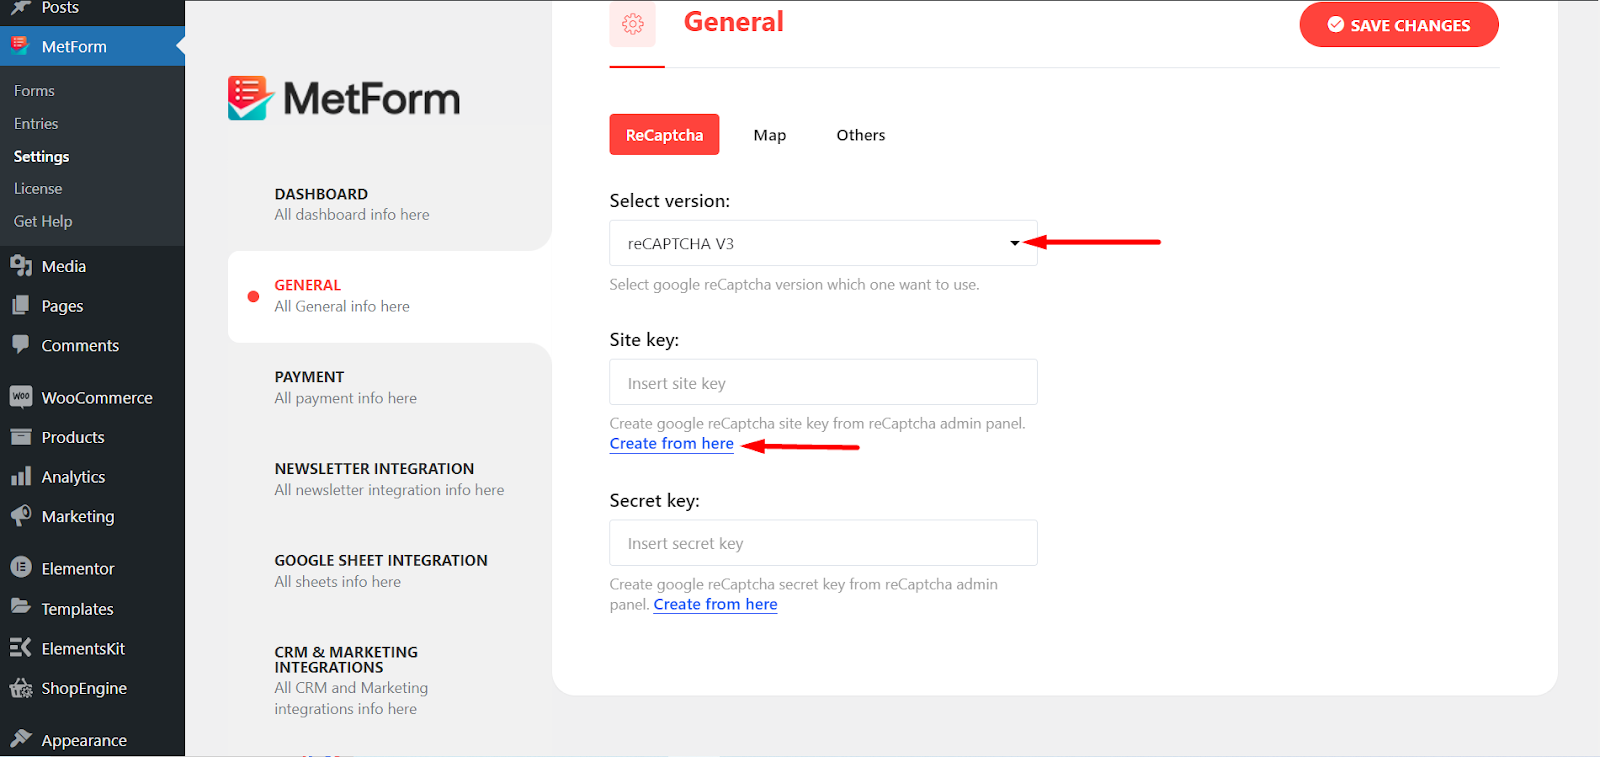
Task: Open Newsletter Integration section
Action: click(390, 479)
